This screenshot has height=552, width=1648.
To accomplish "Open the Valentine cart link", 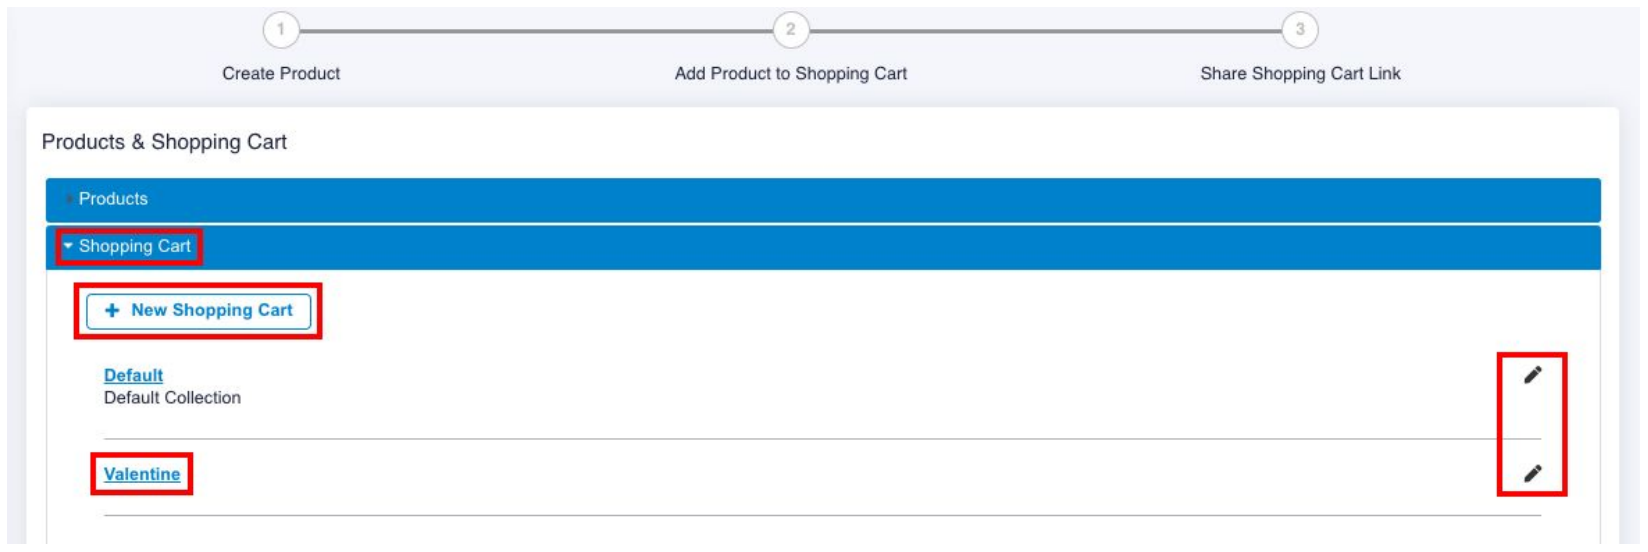I will tap(142, 474).
